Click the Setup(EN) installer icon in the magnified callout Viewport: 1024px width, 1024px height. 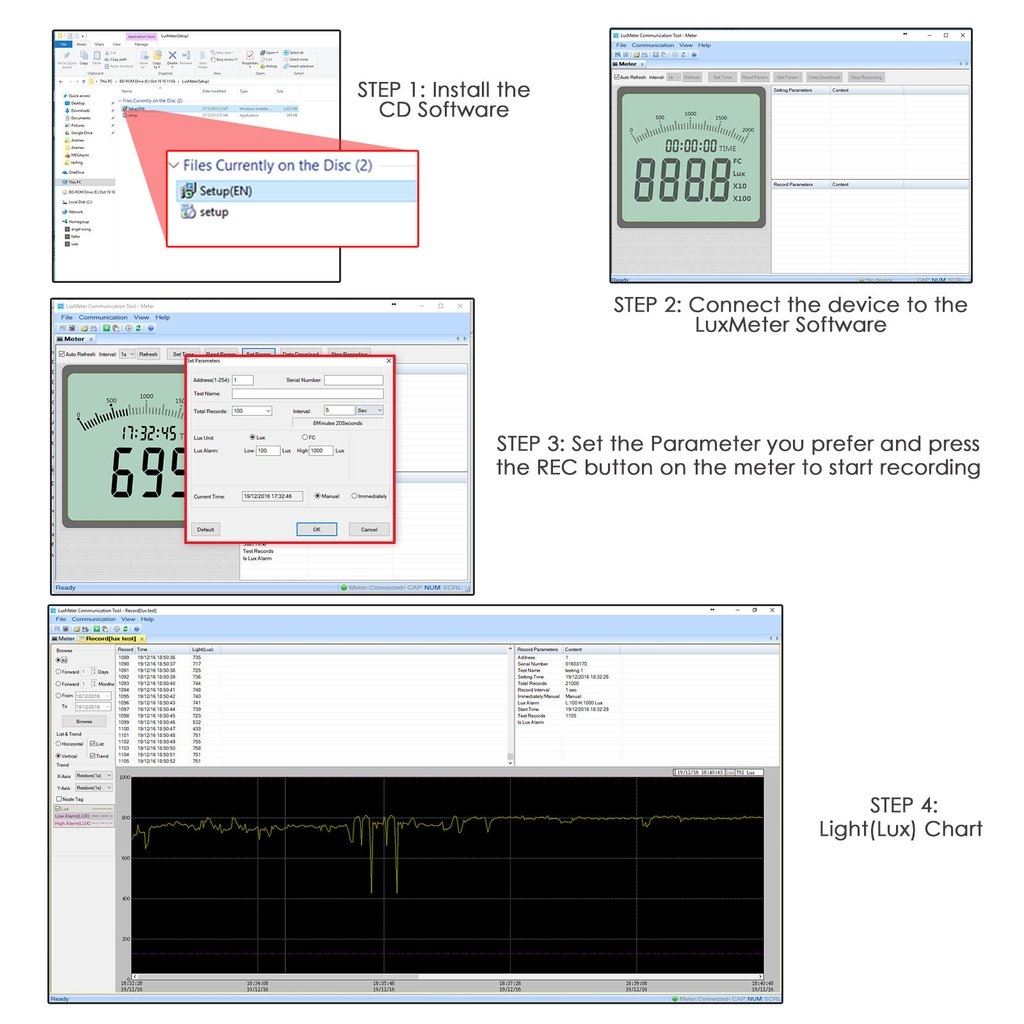pyautogui.click(x=188, y=191)
